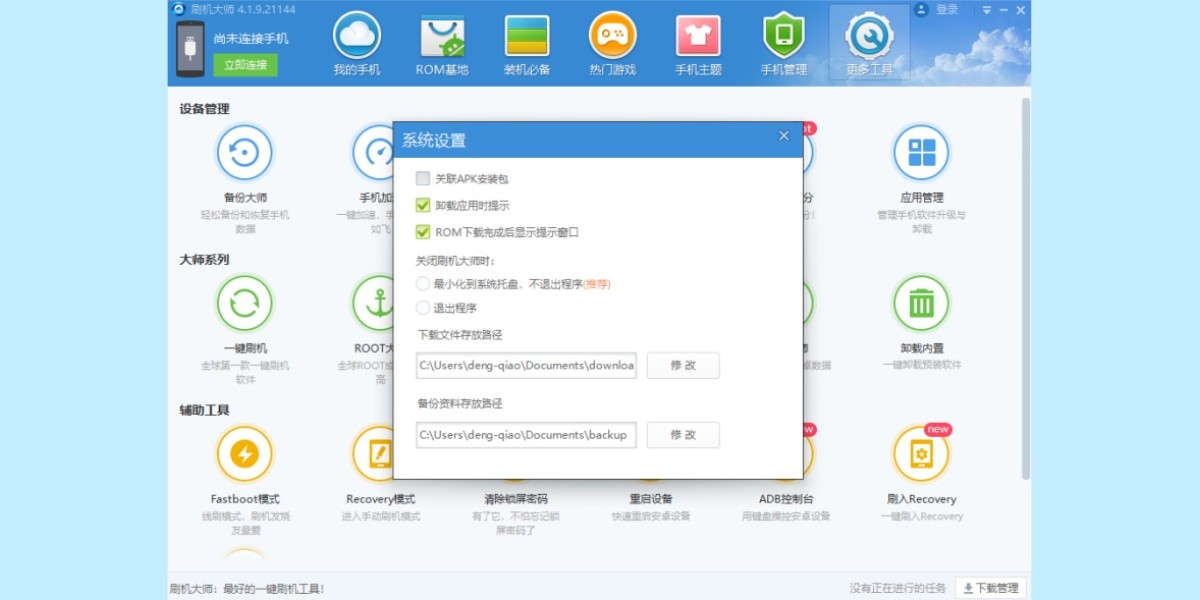Click the green 立即连接 connect button
Screen dimensions: 1200x600
[x=245, y=64]
